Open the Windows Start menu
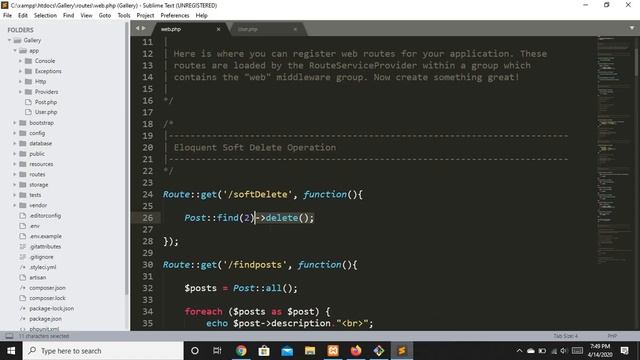The image size is (640, 360). [11, 351]
